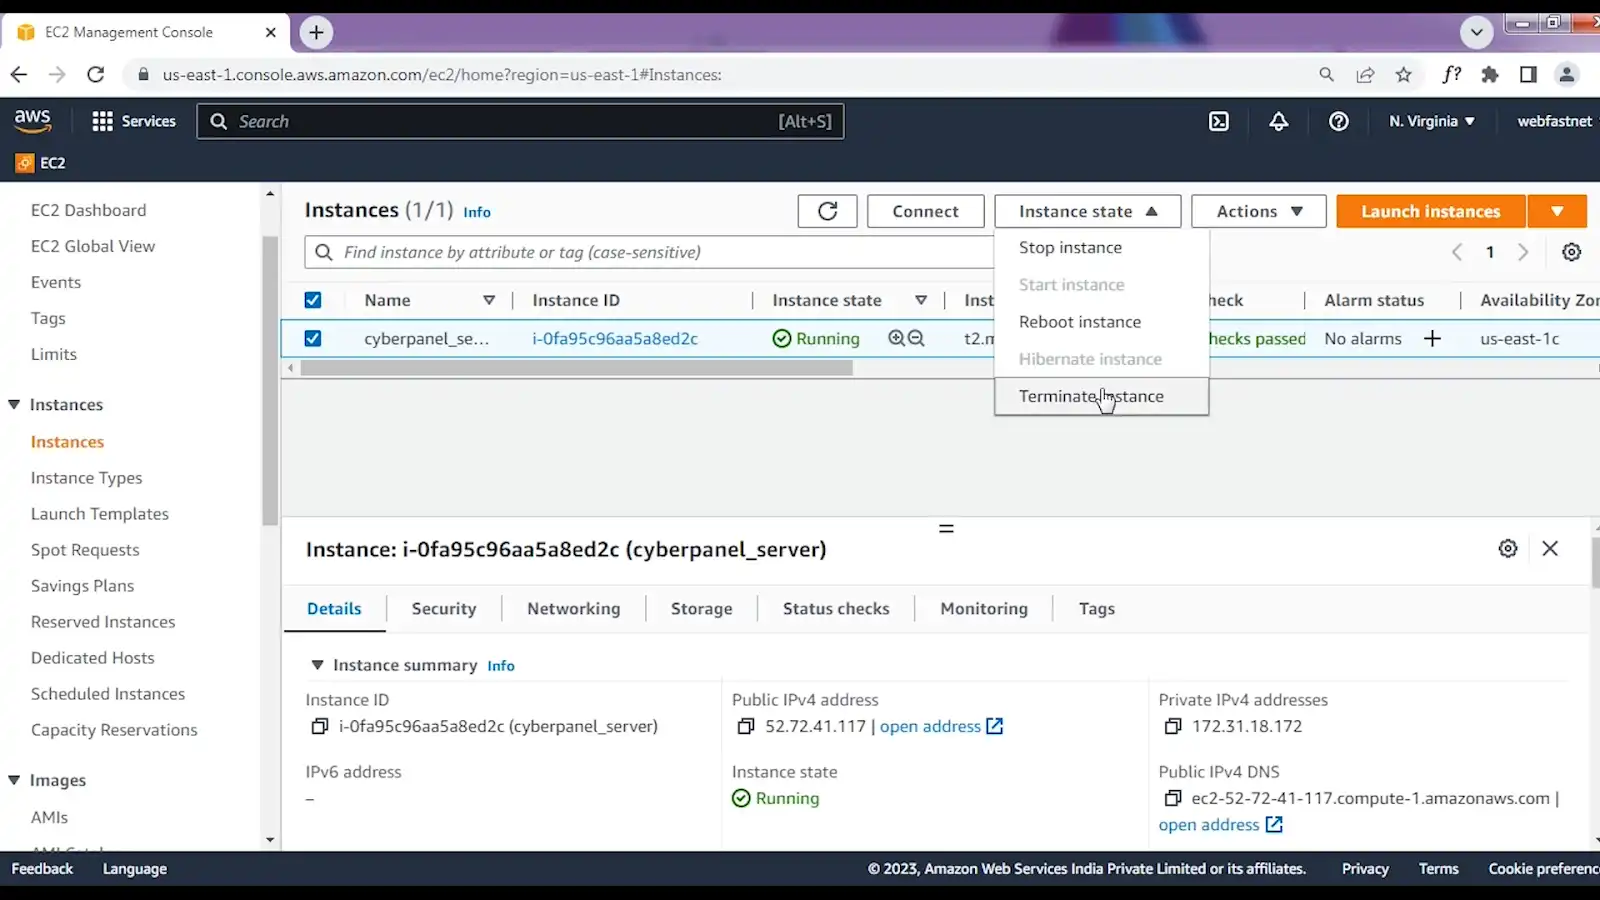Copy the public IPv4 DNS name

1173,799
